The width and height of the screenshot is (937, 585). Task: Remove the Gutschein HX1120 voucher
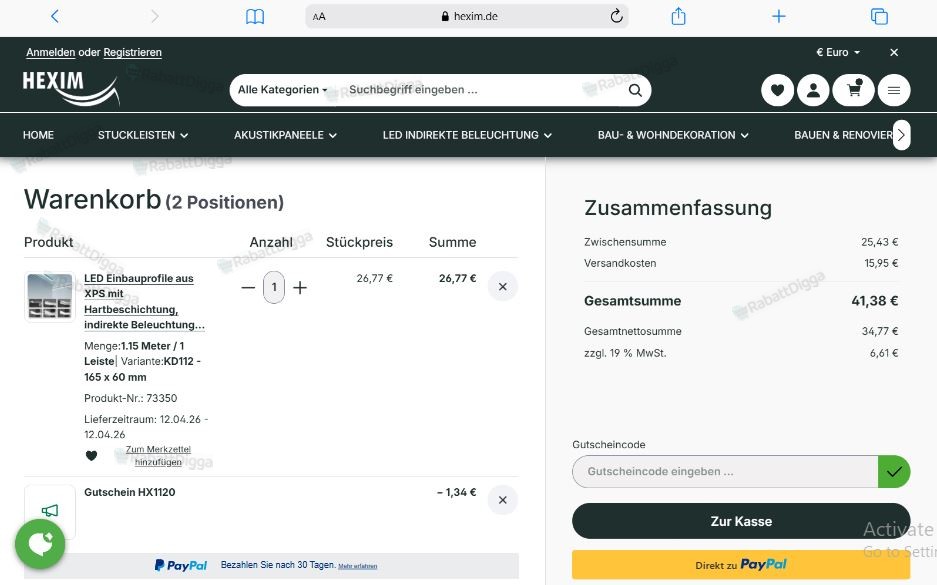tap(503, 500)
